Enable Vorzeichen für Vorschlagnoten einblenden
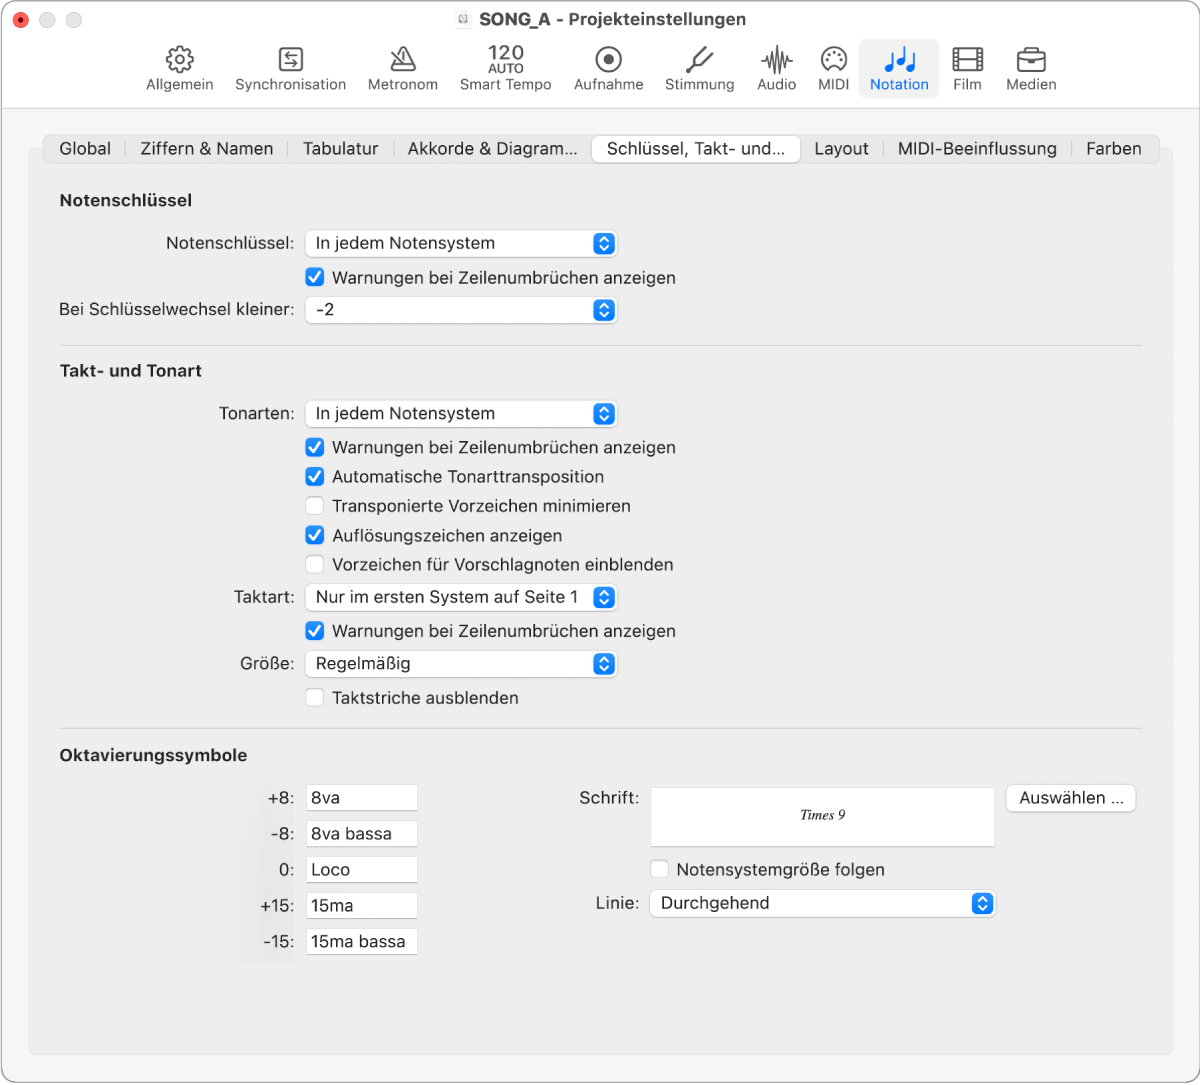1200x1085 pixels. click(x=315, y=564)
